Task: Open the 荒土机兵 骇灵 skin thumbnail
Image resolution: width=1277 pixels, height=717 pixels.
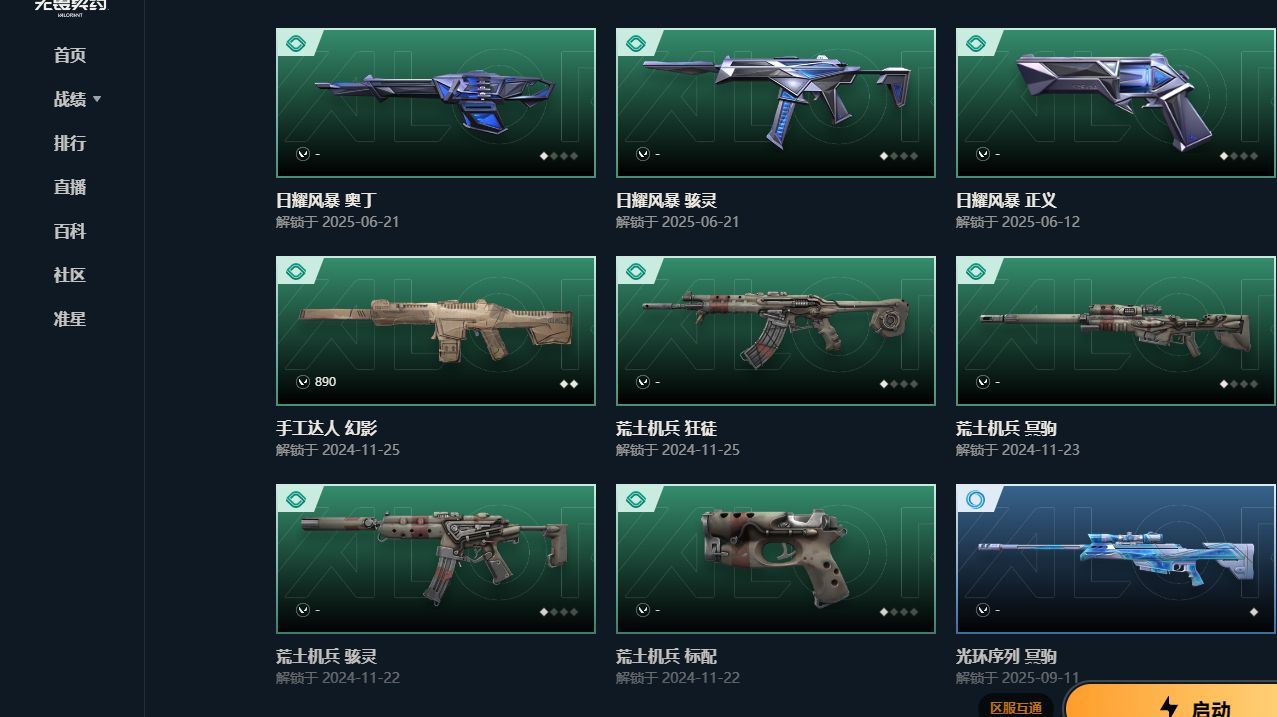Action: (436, 559)
